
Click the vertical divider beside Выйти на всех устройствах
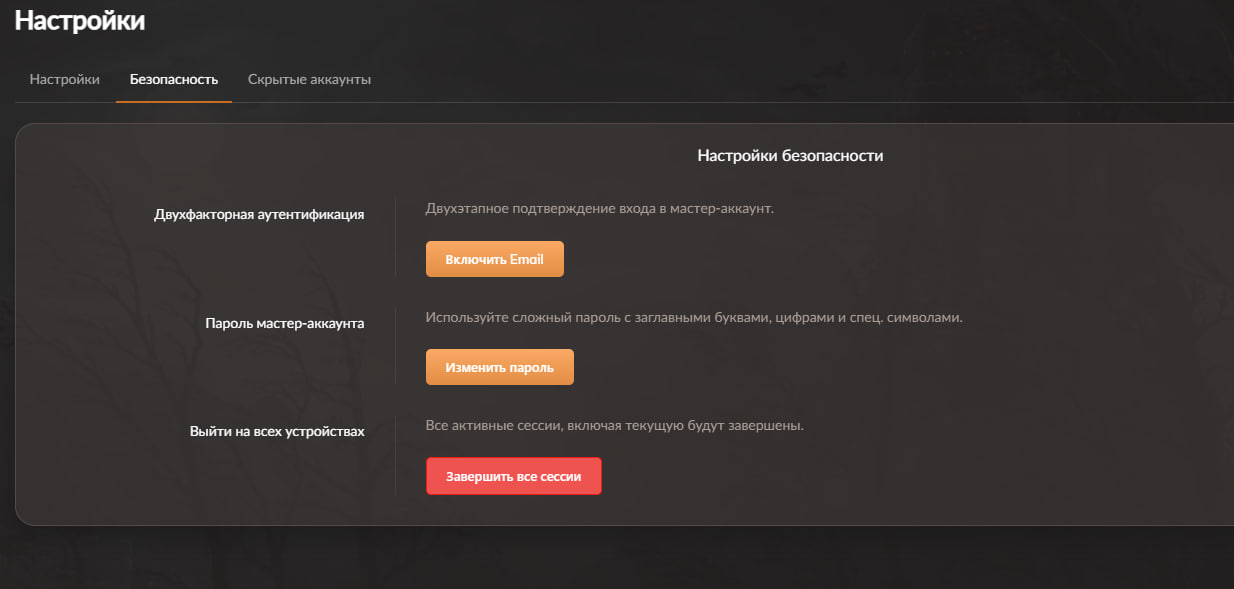point(396,454)
